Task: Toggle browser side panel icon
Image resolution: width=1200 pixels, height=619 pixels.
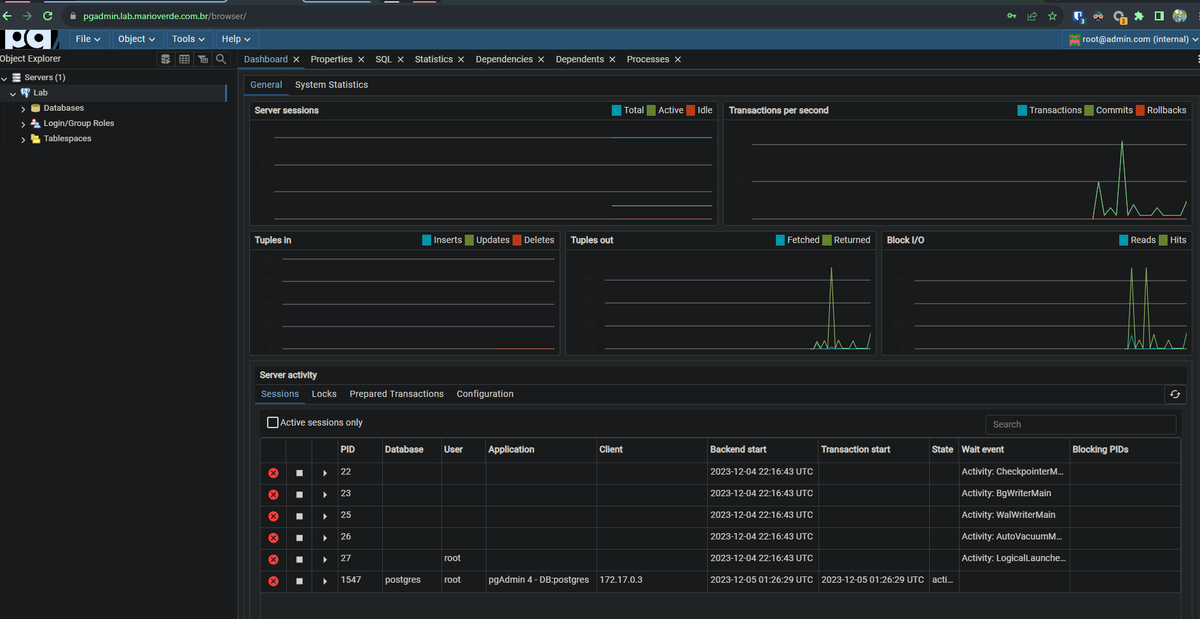Action: [x=1158, y=16]
